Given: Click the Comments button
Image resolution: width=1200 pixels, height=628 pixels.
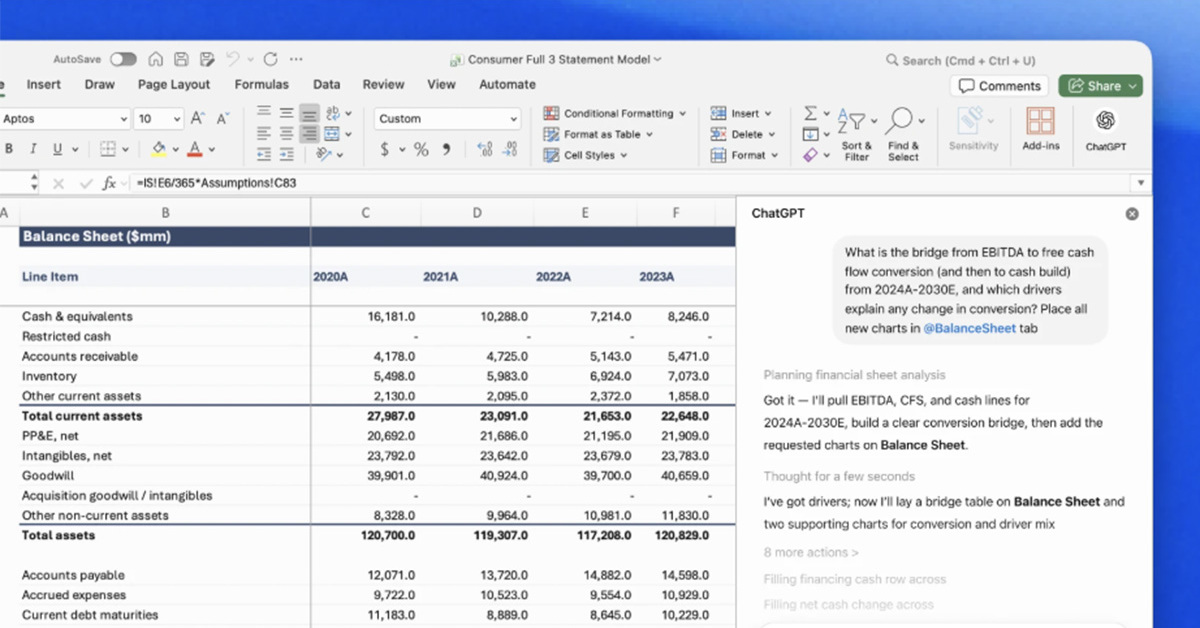Looking at the screenshot, I should tap(999, 86).
